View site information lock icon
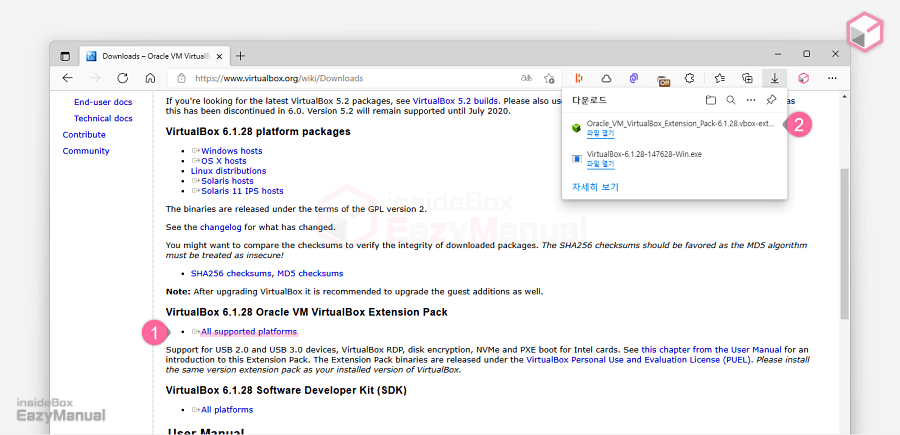Screen dimensions: 900x435 click(181, 78)
